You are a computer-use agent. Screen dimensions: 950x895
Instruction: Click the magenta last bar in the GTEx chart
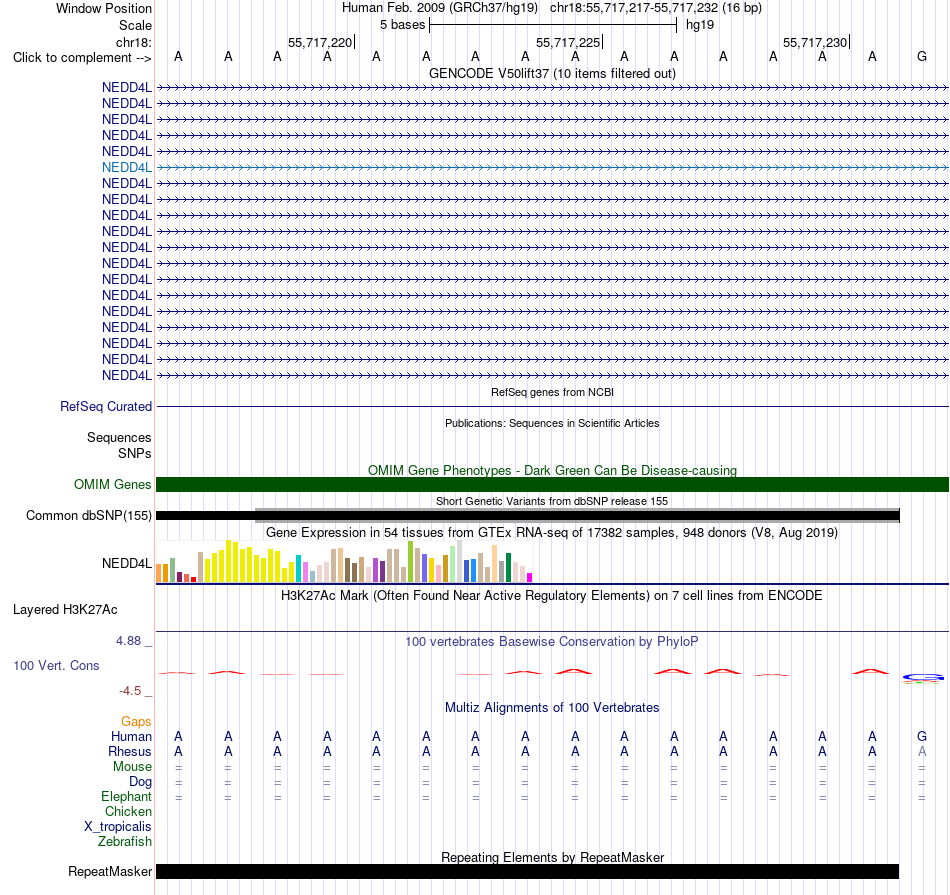click(x=529, y=577)
